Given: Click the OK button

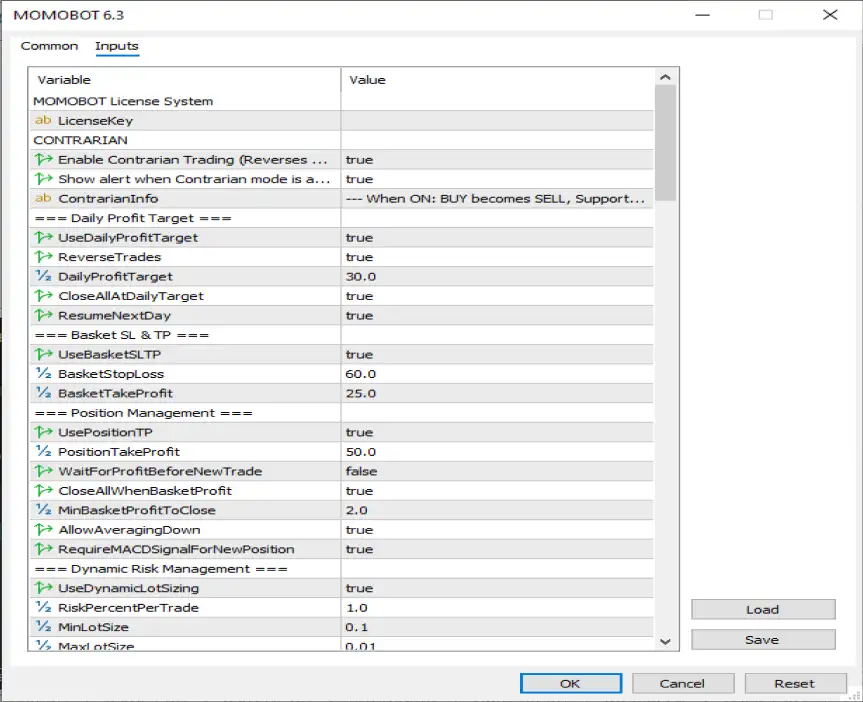Looking at the screenshot, I should pyautogui.click(x=570, y=684).
